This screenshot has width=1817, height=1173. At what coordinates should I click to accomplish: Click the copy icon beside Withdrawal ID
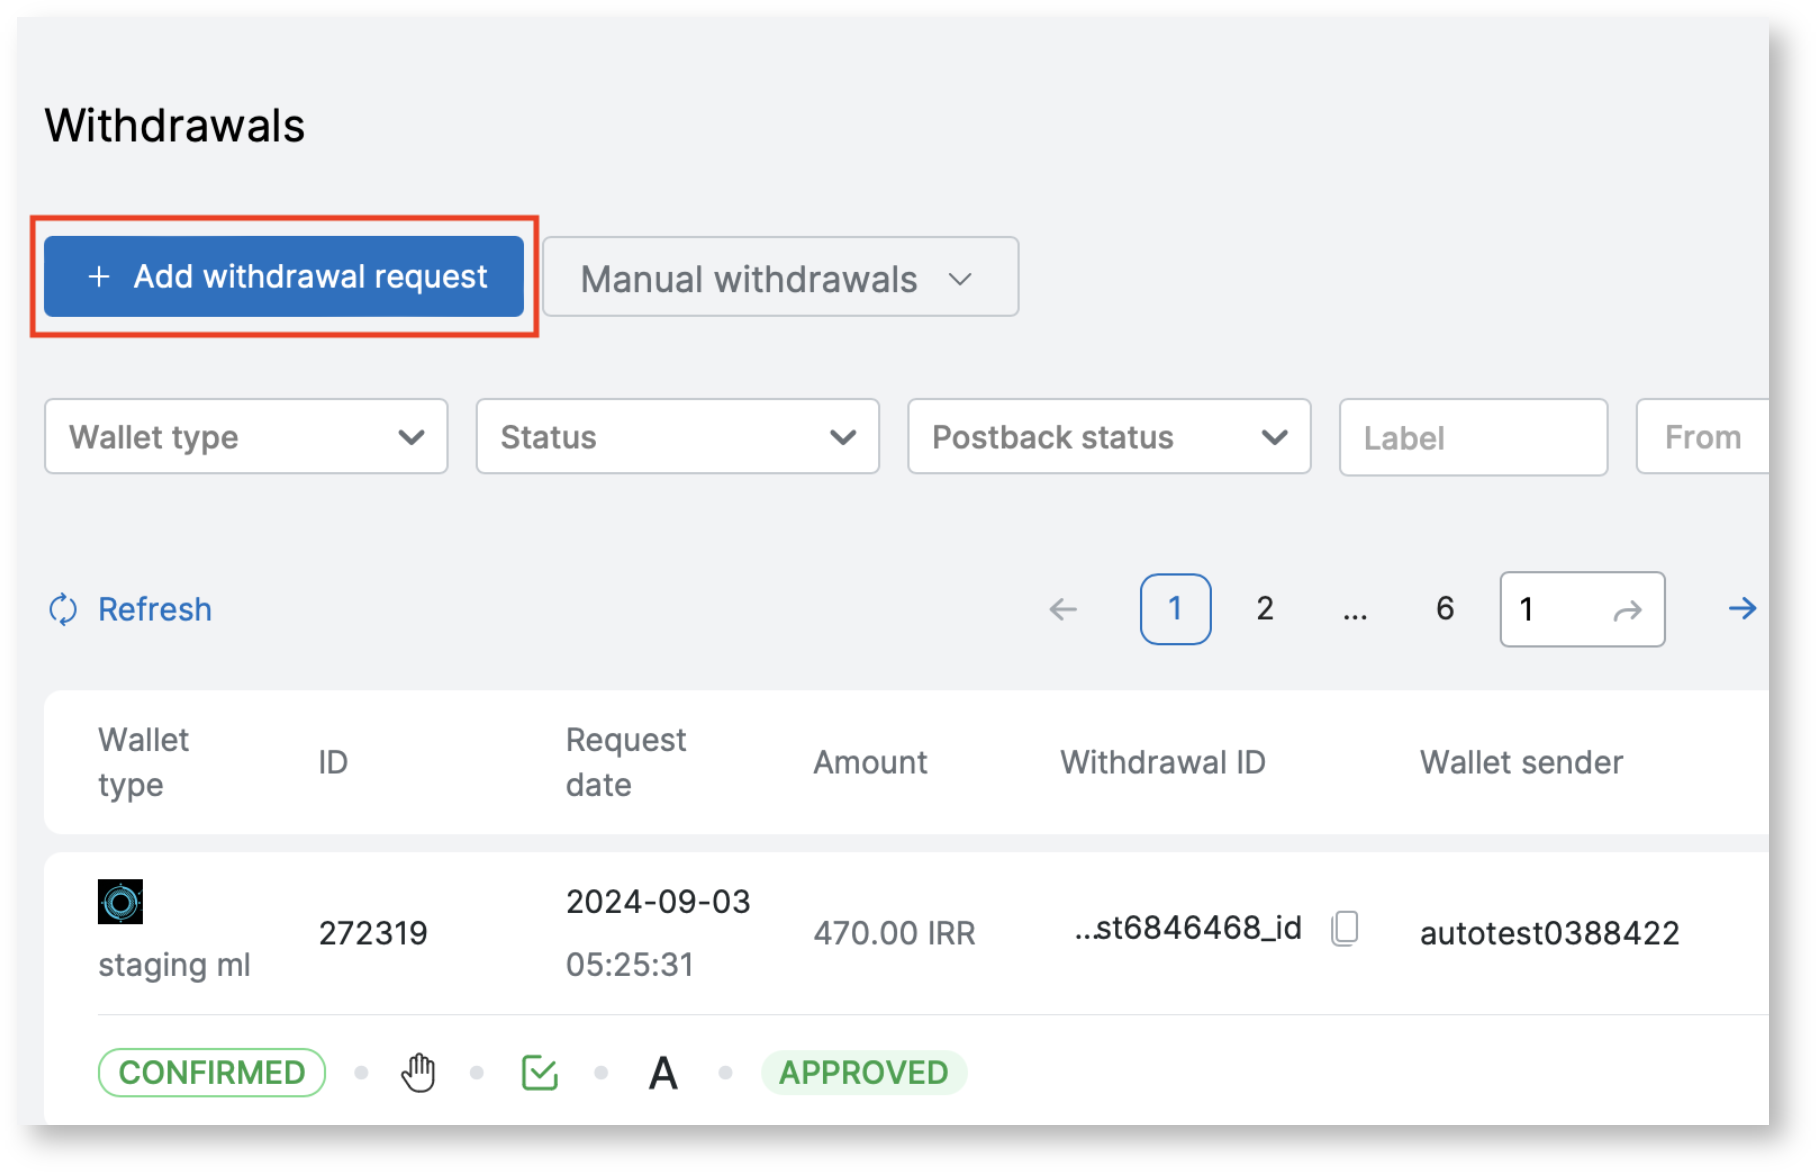coord(1345,928)
